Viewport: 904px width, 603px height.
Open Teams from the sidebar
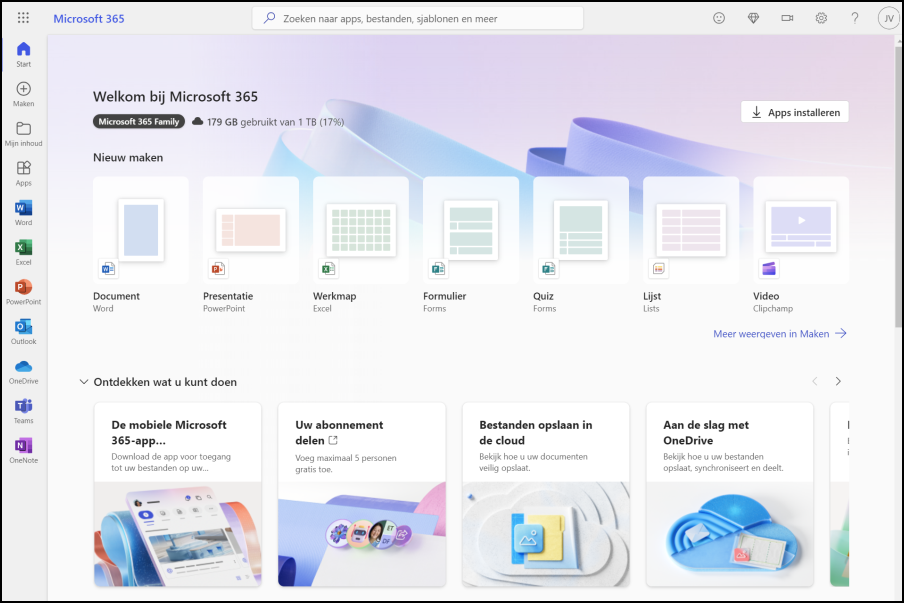coord(24,412)
